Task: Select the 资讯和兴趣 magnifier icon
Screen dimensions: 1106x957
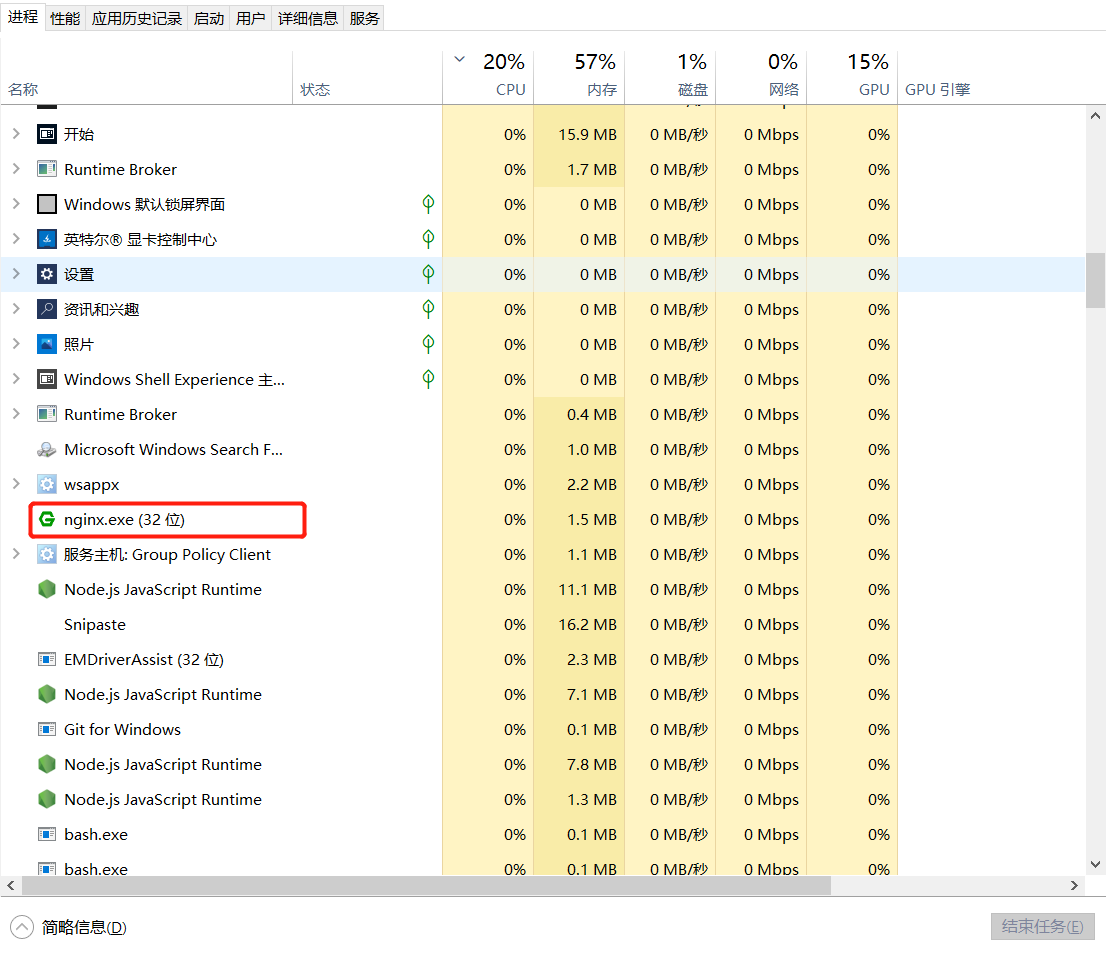Action: 47,310
